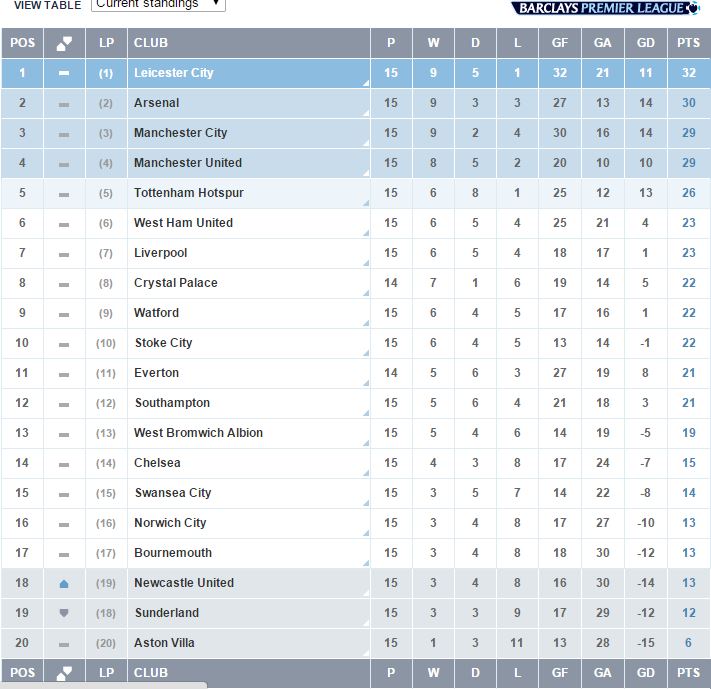The height and width of the screenshot is (689, 711).
Task: Sort table by GD column header
Action: click(x=646, y=43)
